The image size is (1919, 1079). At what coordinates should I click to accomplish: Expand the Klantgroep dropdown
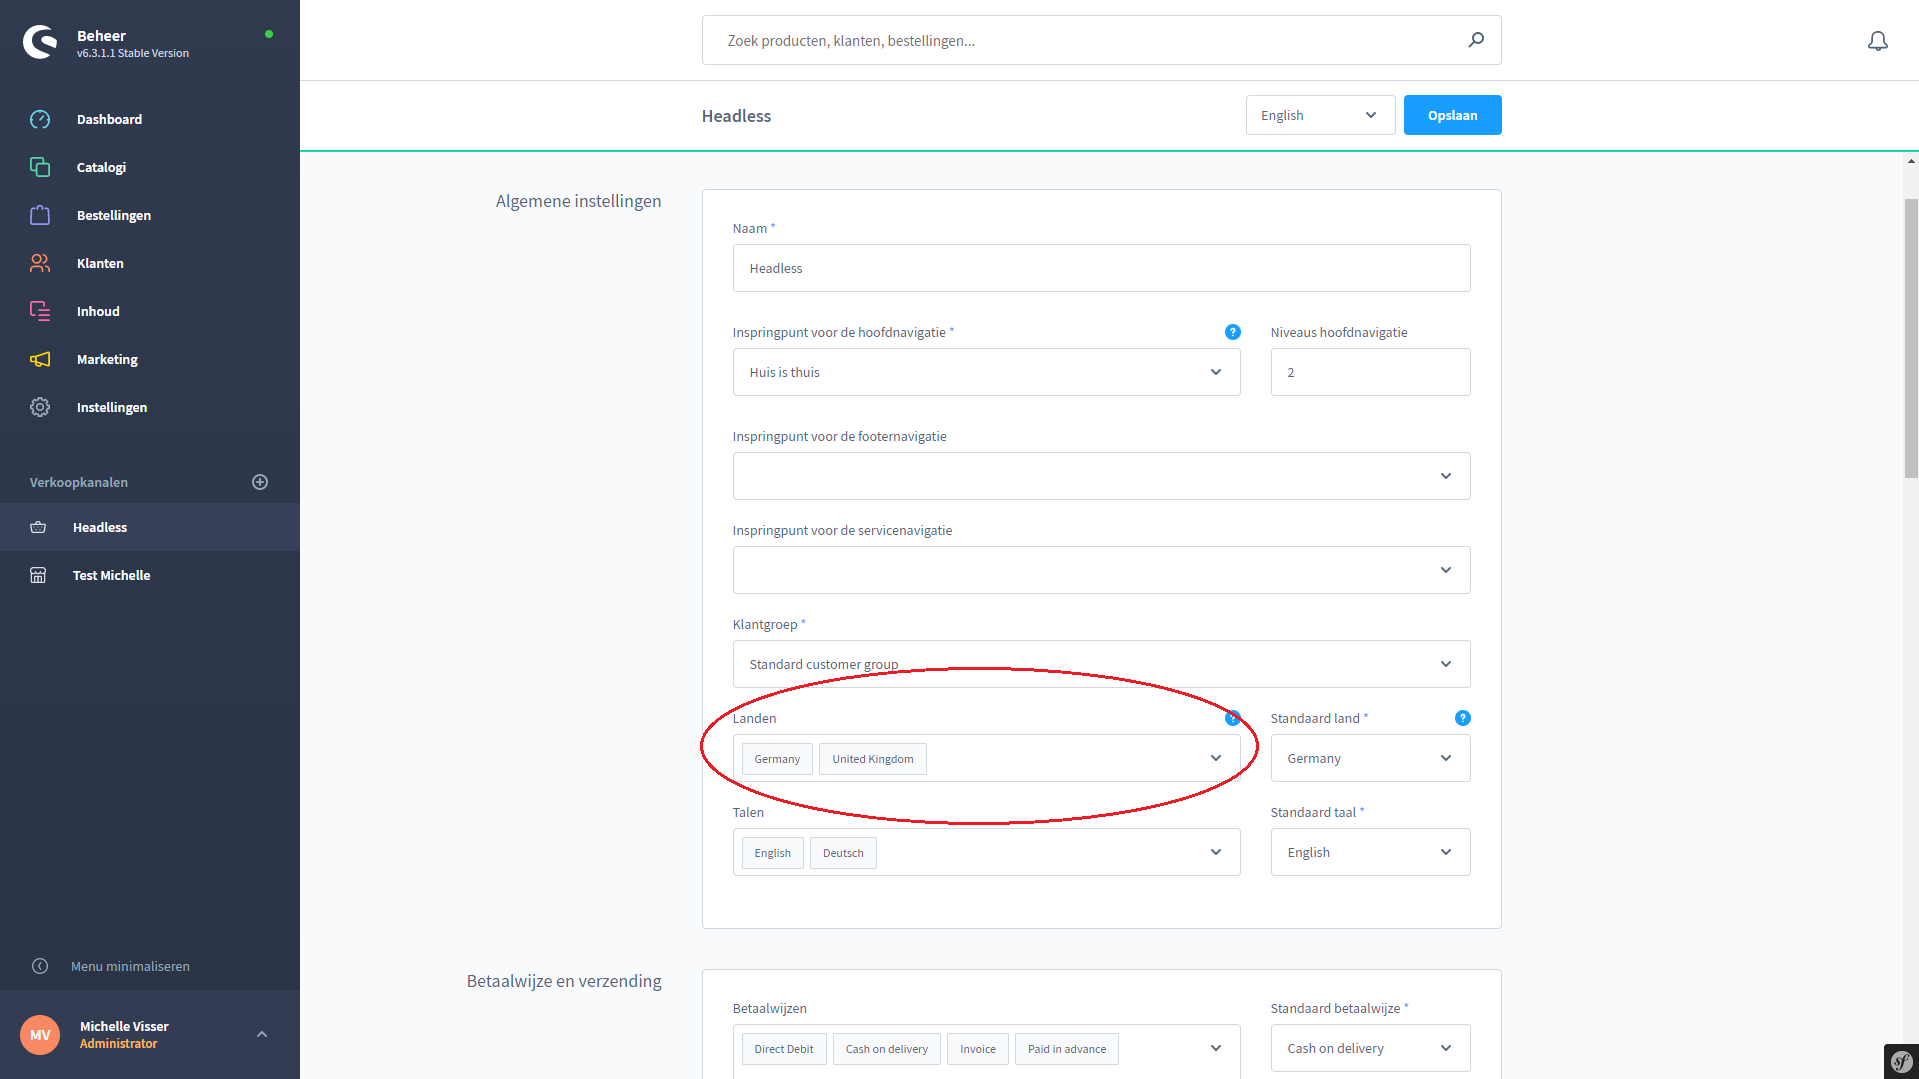coord(1100,664)
